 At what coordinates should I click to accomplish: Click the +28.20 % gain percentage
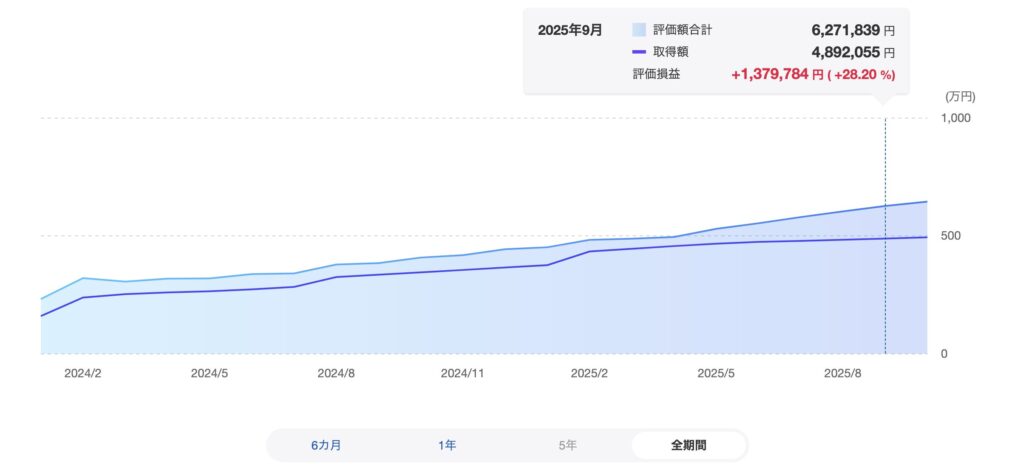pyautogui.click(x=864, y=74)
